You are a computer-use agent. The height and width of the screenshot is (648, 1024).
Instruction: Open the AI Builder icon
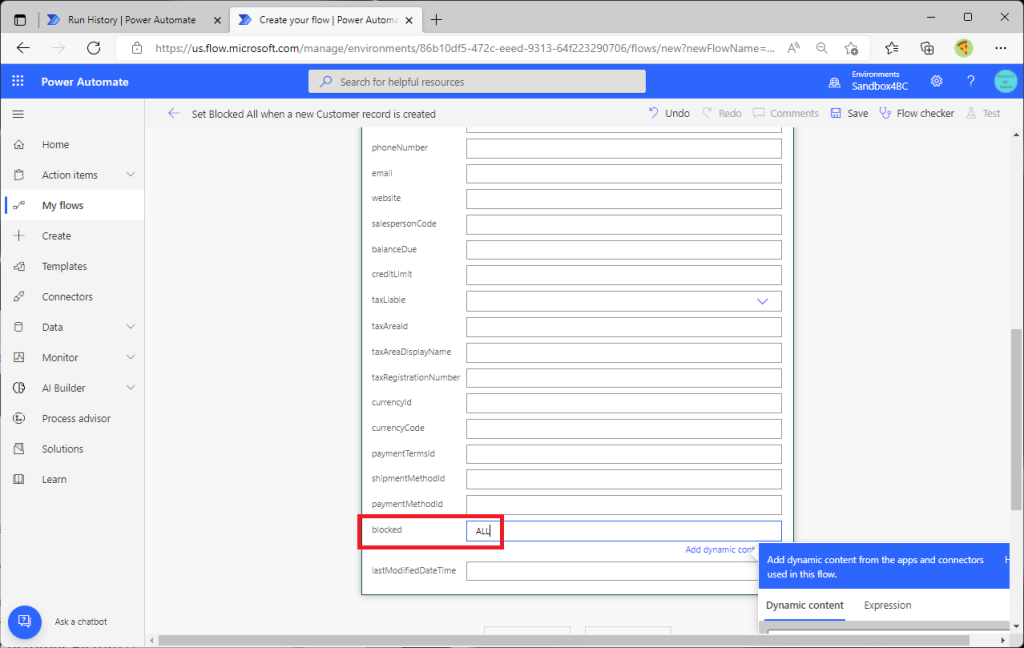point(19,388)
